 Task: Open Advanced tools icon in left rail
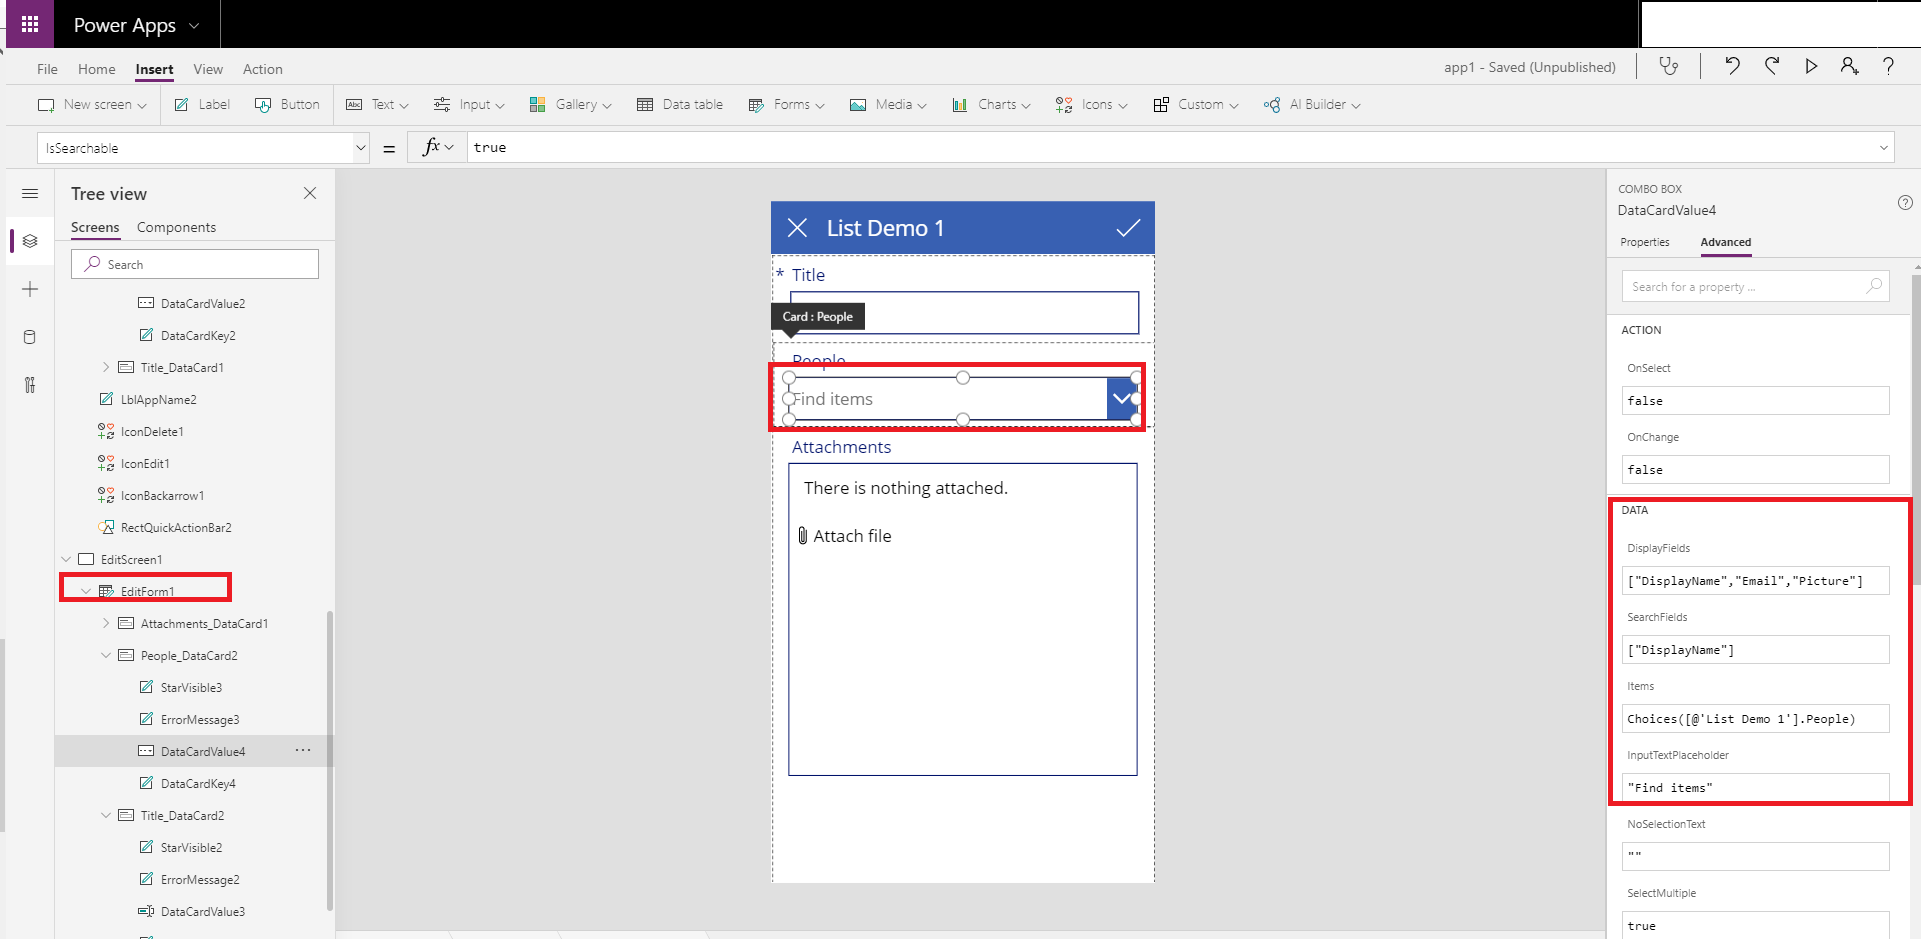tap(30, 385)
